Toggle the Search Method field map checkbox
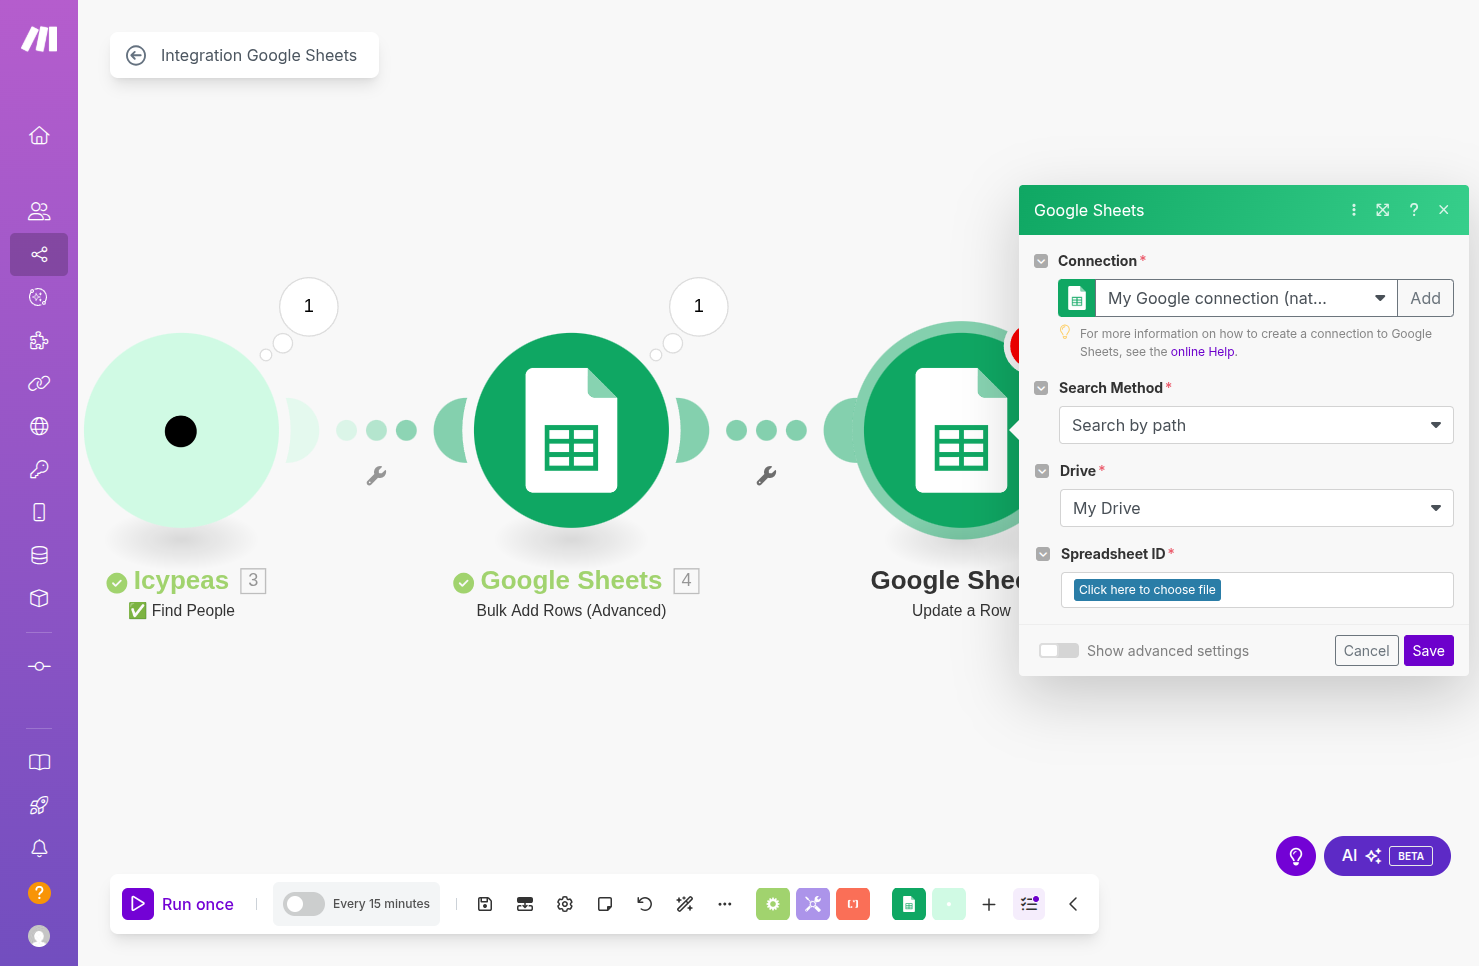The width and height of the screenshot is (1479, 966). (1041, 388)
